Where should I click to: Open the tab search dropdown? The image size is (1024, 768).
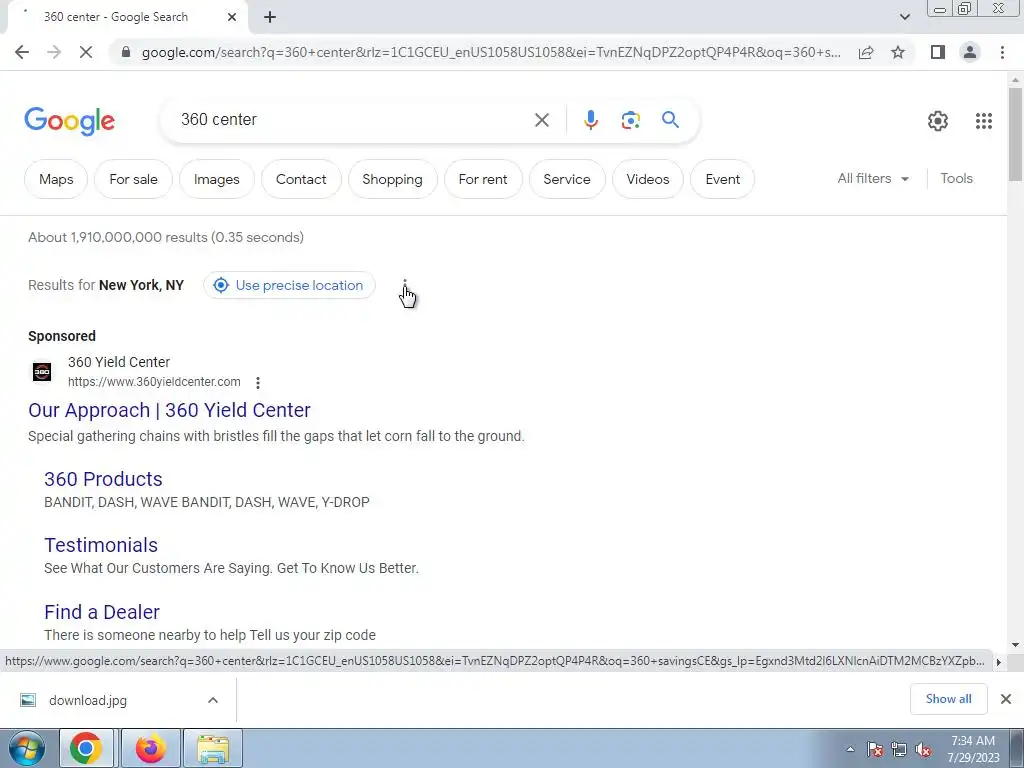coord(904,17)
